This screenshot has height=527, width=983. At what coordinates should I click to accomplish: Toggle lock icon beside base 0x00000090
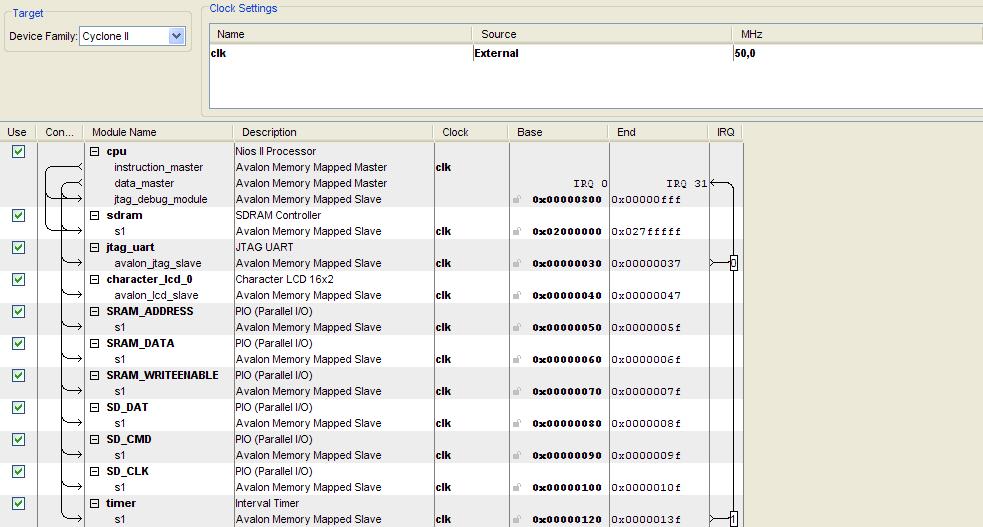[517, 455]
